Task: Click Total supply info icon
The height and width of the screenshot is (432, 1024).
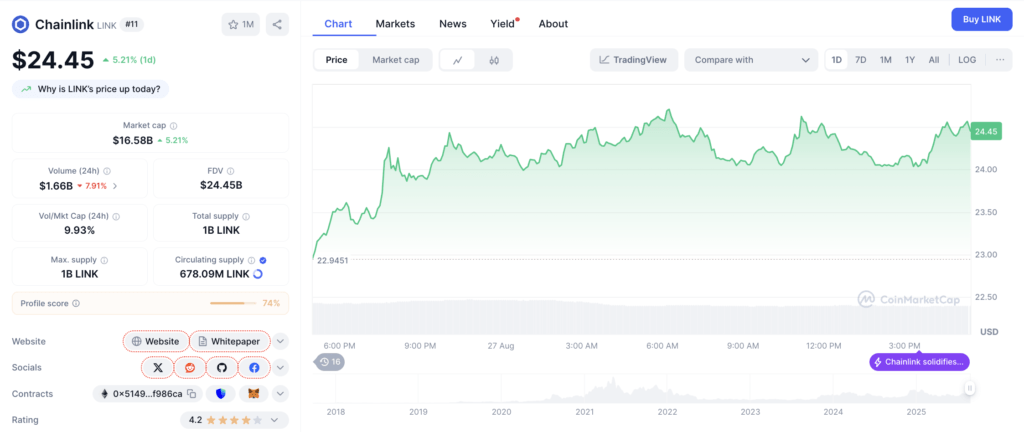Action: point(246,216)
